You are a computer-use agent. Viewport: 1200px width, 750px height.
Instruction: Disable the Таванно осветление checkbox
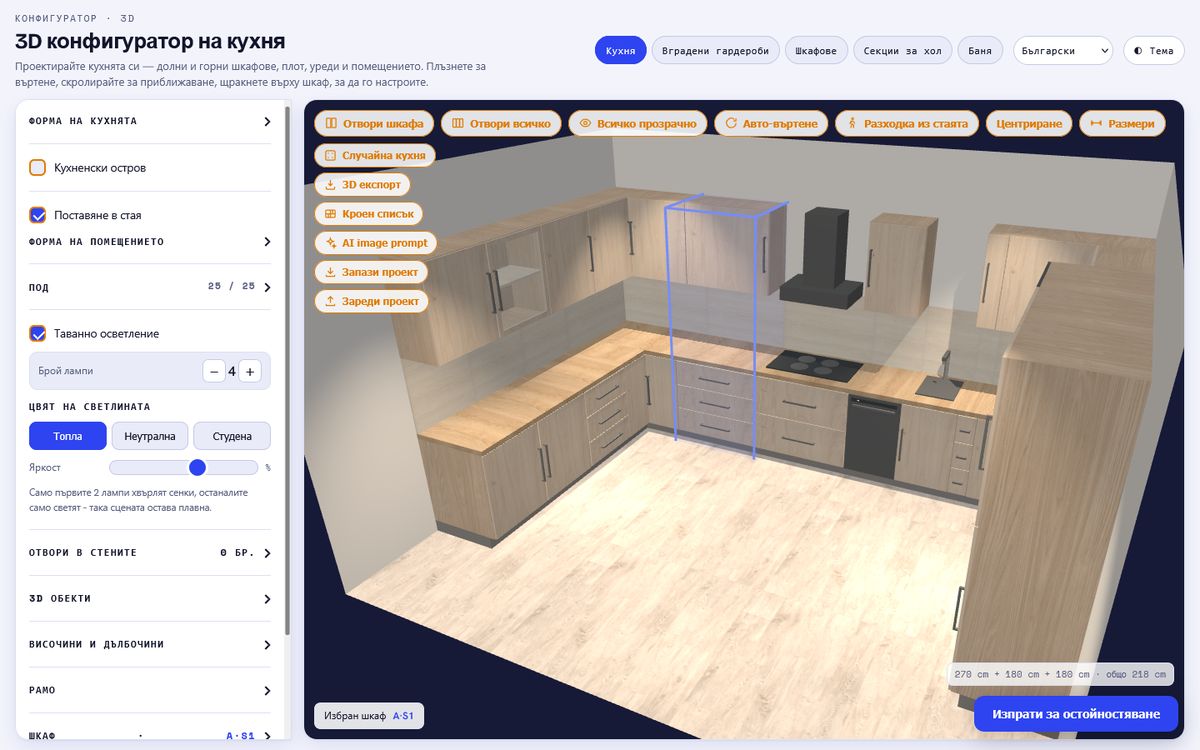click(x=38, y=334)
